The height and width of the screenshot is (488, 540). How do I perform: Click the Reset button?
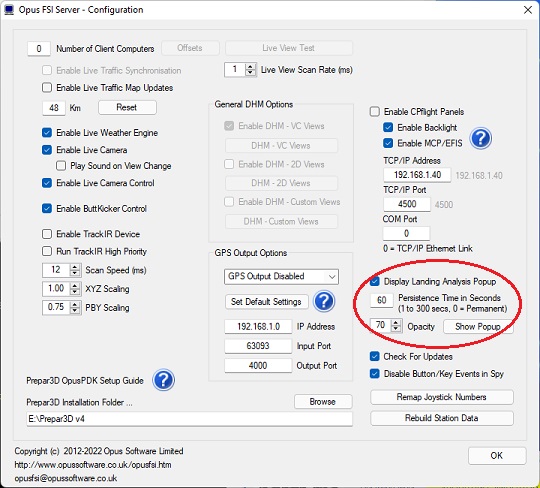[127, 107]
